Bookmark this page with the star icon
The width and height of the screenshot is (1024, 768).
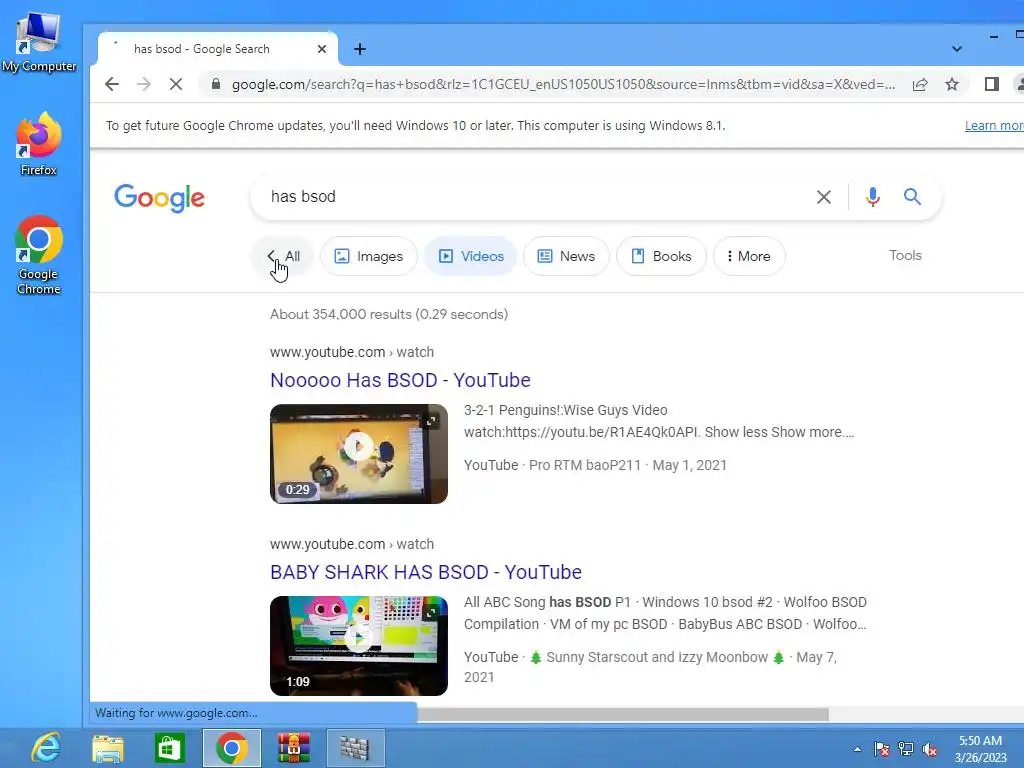(x=952, y=84)
